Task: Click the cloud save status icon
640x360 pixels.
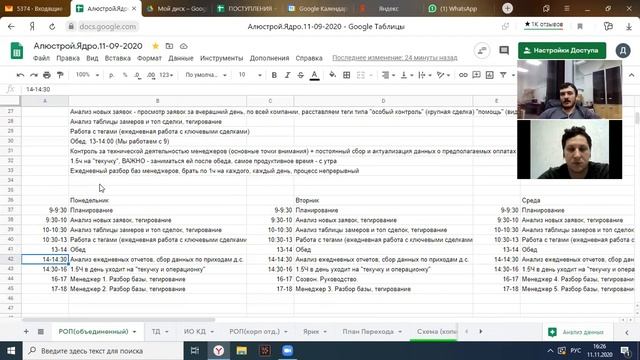Action: [184, 46]
